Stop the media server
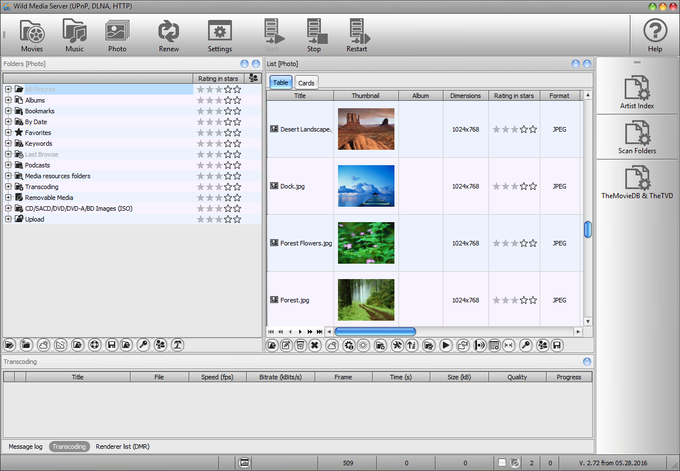The width and height of the screenshot is (680, 471). click(314, 35)
